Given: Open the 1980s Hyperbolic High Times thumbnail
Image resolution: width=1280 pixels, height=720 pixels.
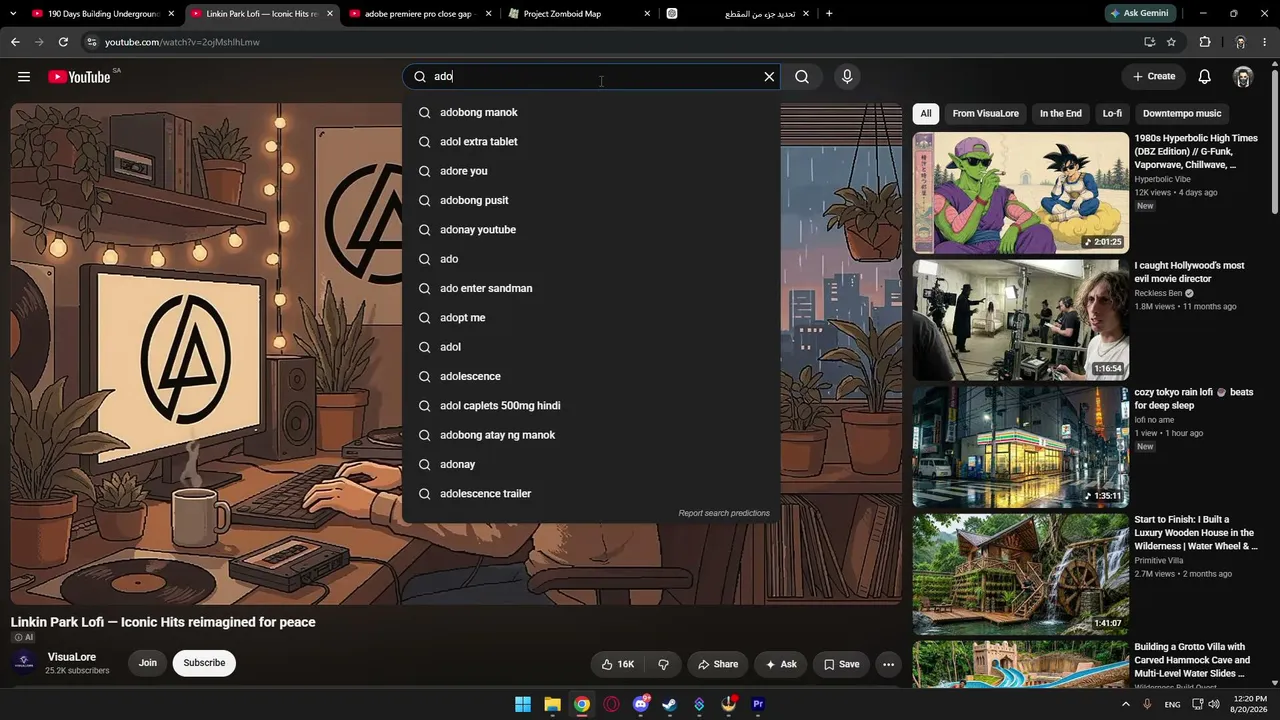Looking at the screenshot, I should pos(1021,193).
